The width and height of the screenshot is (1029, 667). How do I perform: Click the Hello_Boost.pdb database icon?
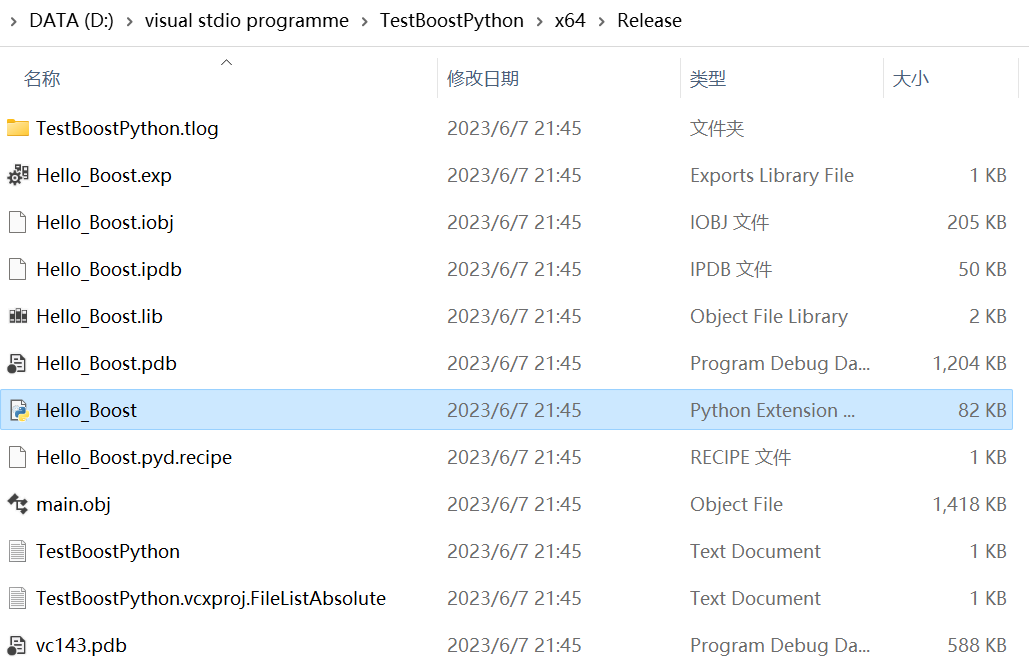(18, 363)
